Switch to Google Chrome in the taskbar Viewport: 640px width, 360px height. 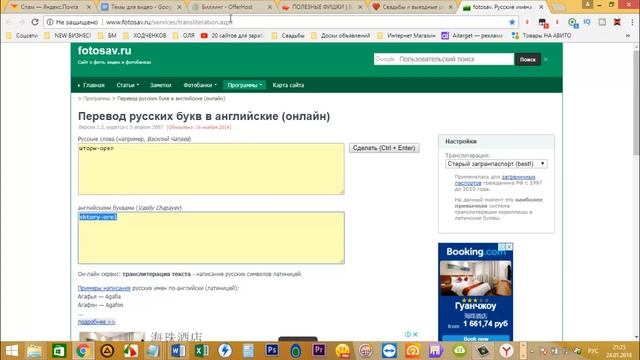coord(82,351)
